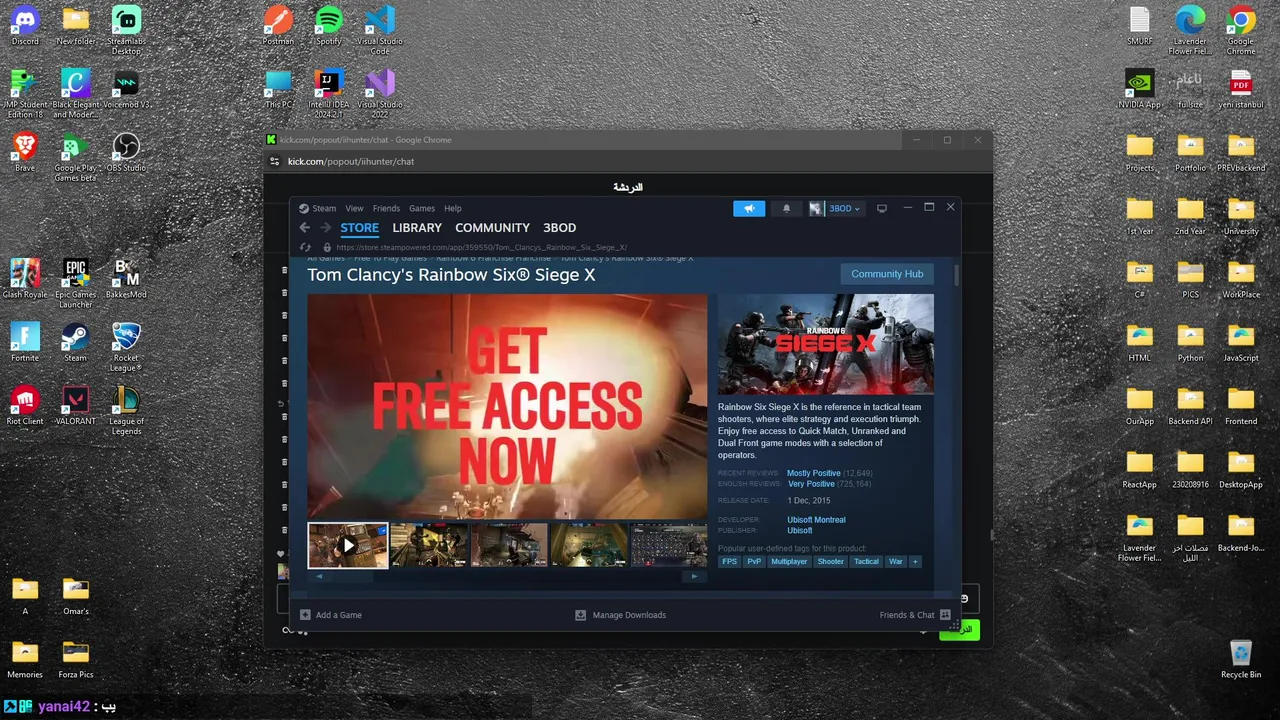The height and width of the screenshot is (720, 1280).
Task: Go forward in Steam store navigation
Action: point(326,228)
